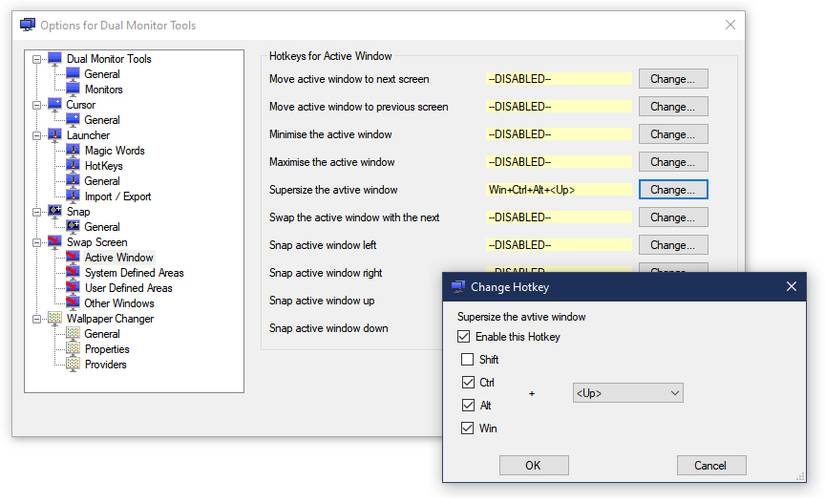Click the Snap camera icon

[55, 211]
